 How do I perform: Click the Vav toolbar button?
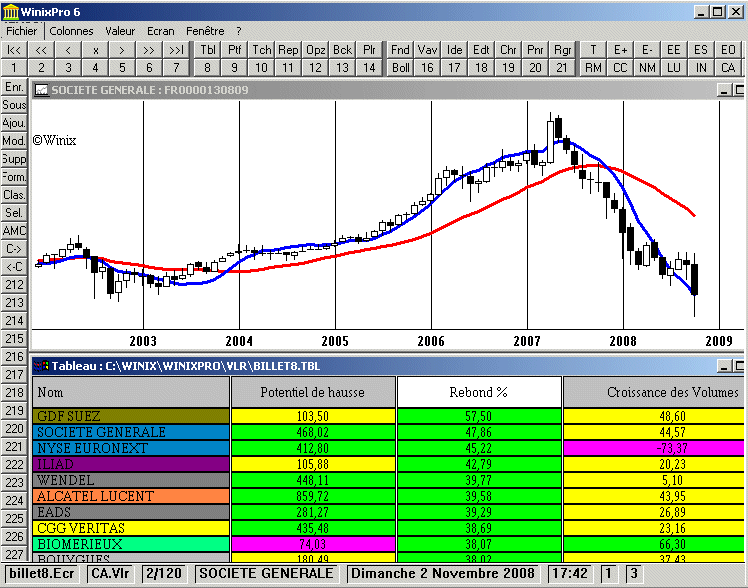point(427,50)
